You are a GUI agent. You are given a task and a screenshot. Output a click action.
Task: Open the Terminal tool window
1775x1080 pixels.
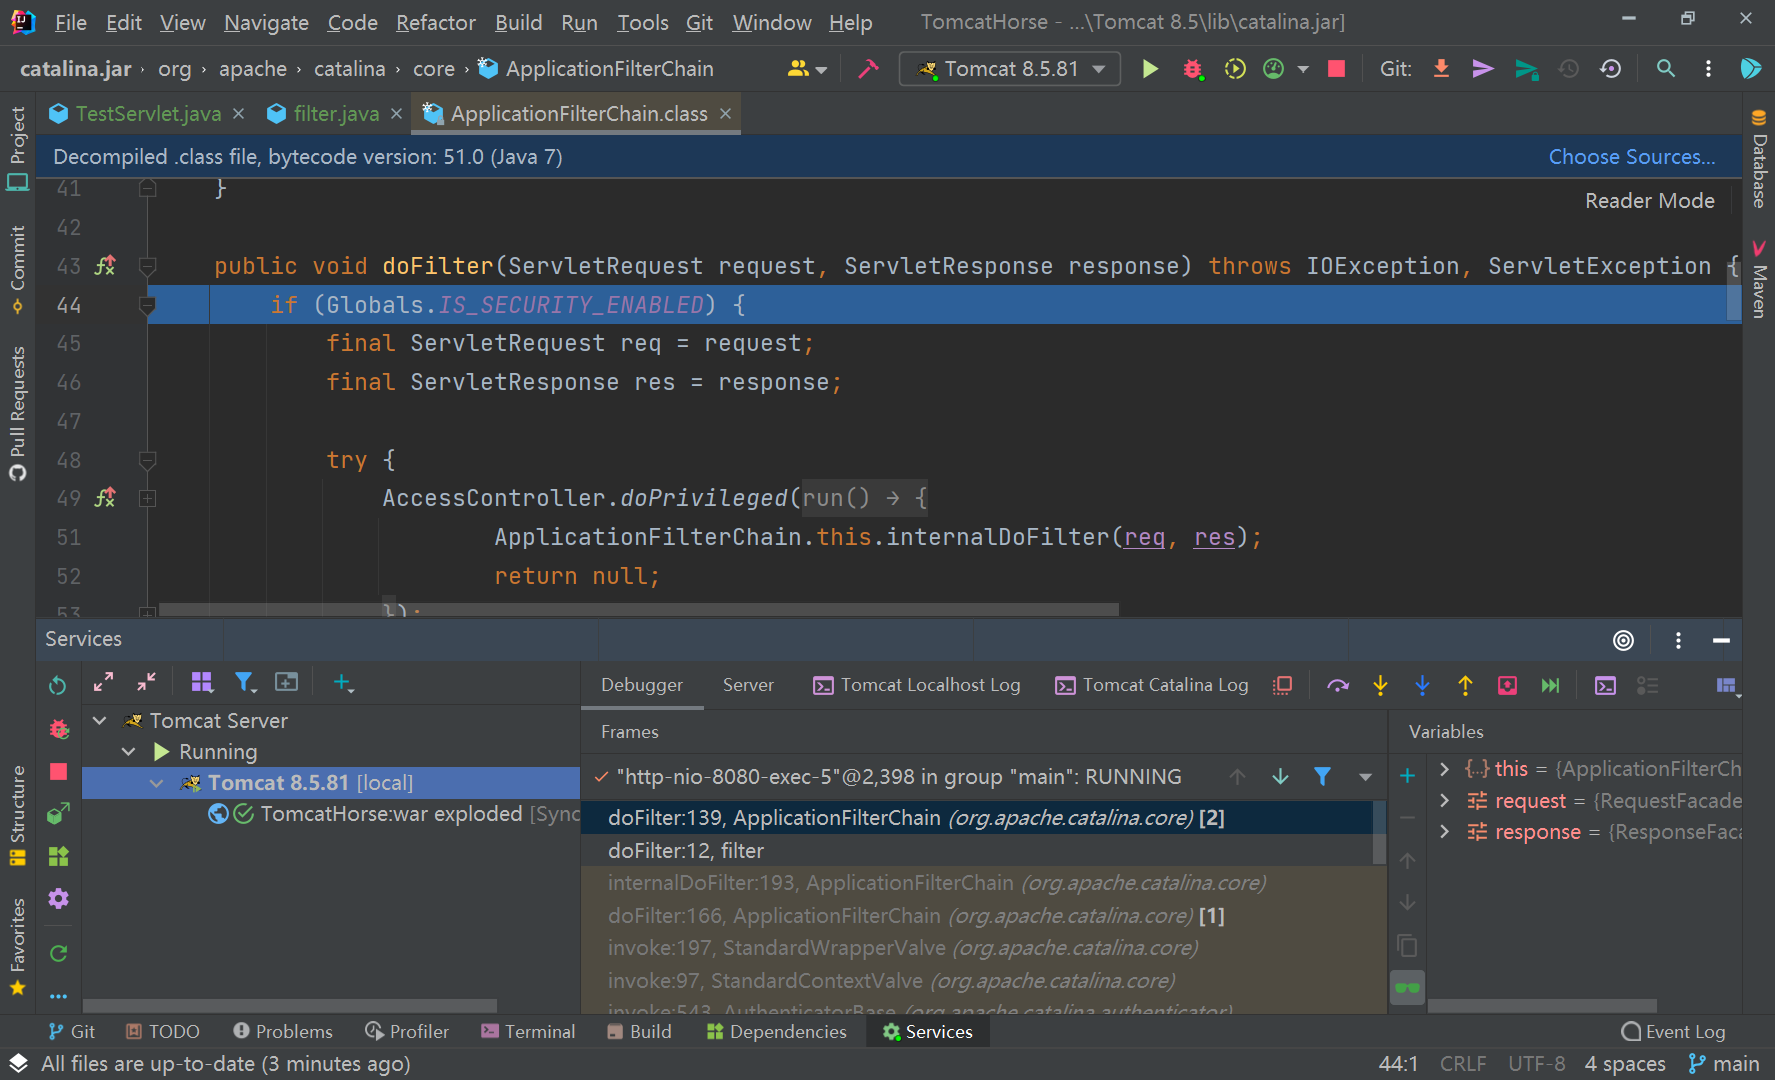(528, 1032)
